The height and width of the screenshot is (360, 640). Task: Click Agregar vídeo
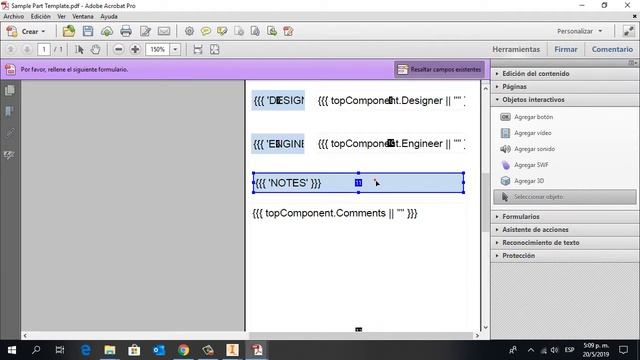click(x=526, y=133)
